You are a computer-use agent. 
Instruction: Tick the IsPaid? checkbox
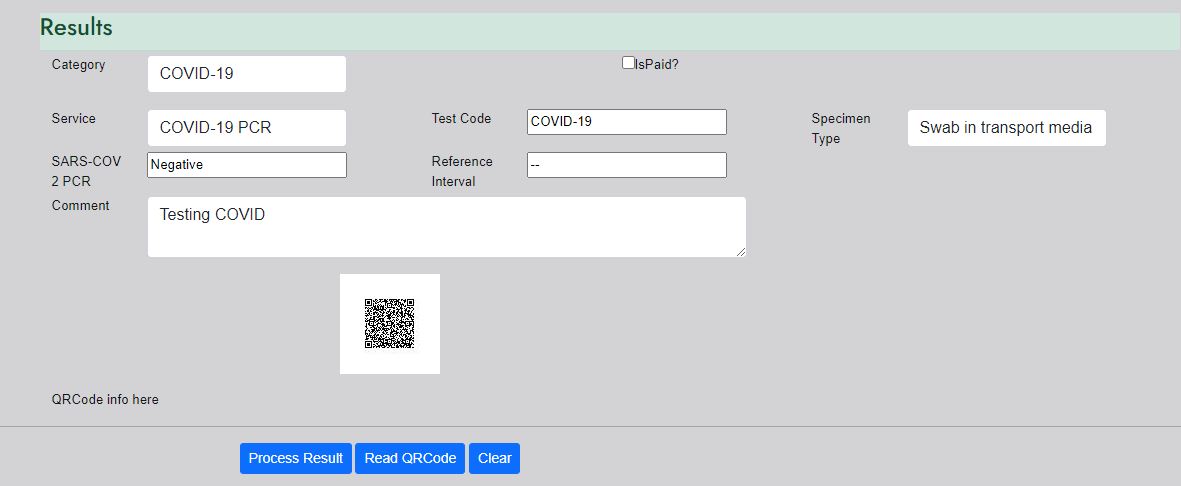[x=628, y=63]
